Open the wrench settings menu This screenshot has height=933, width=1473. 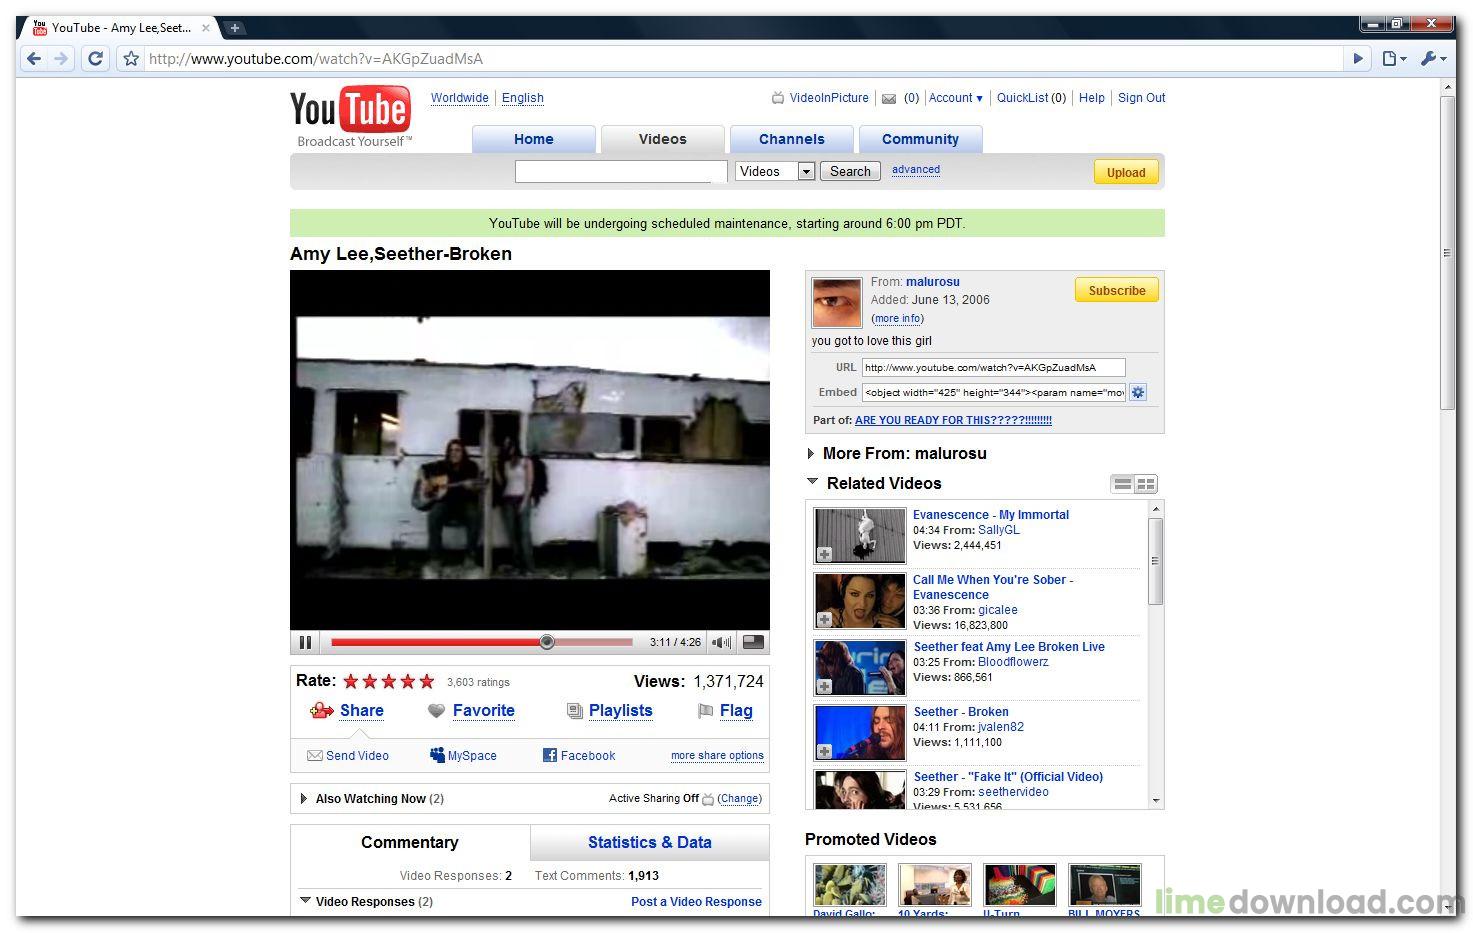click(1432, 59)
